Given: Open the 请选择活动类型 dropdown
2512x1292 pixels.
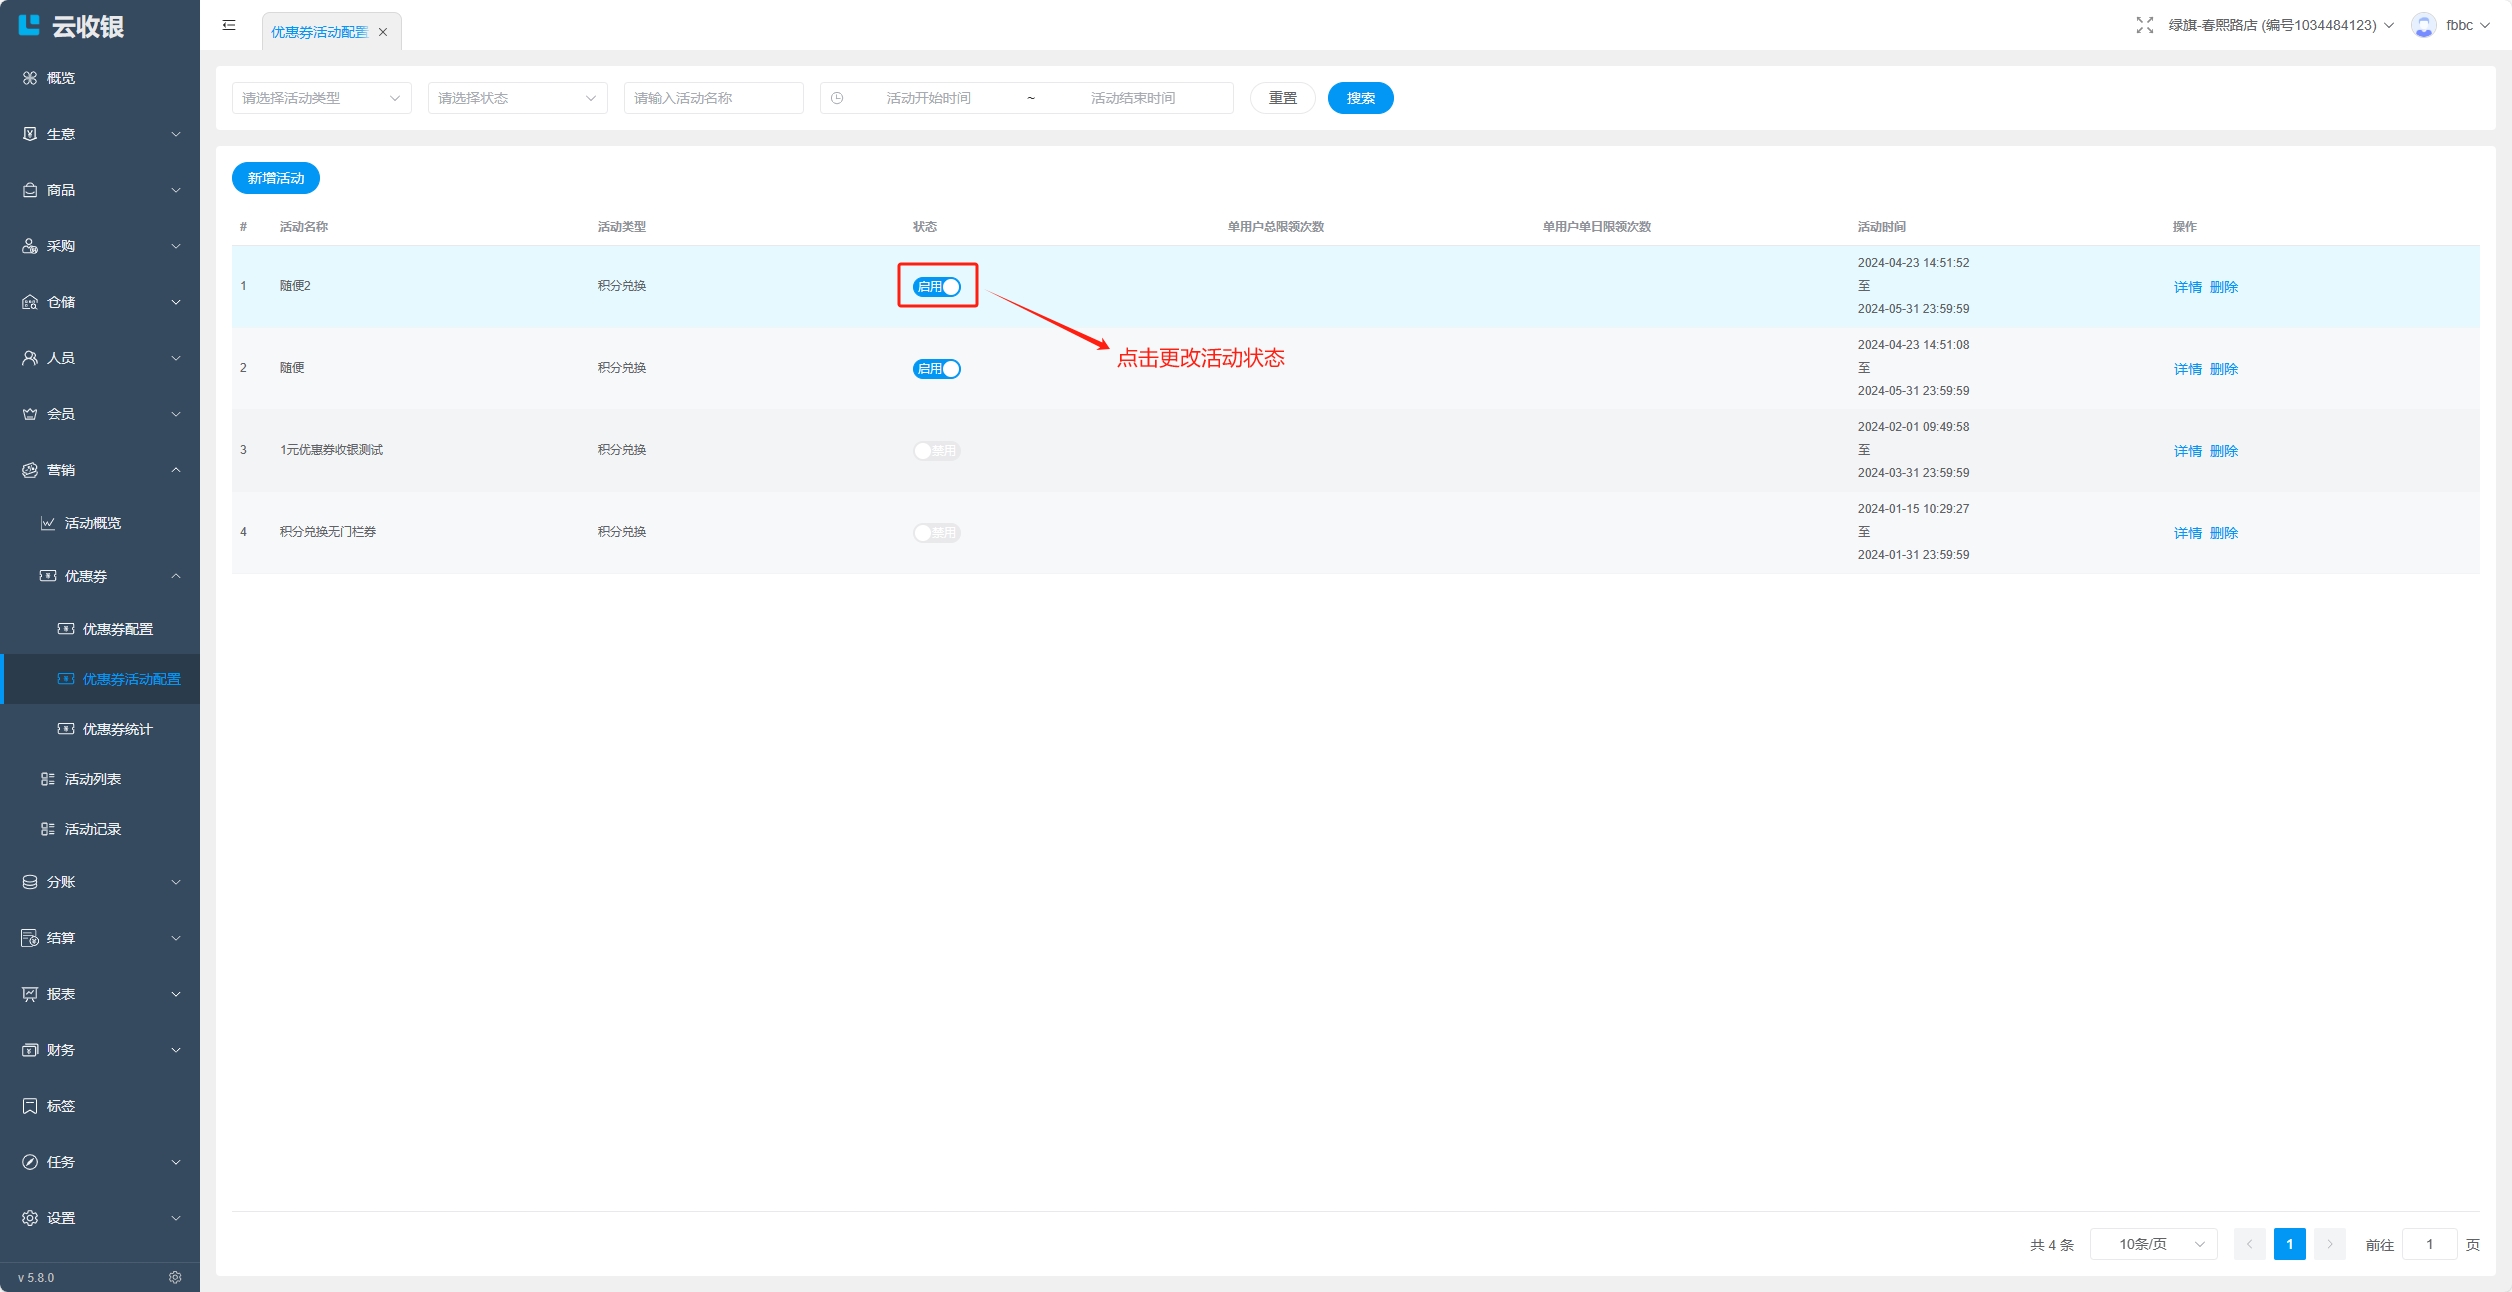Looking at the screenshot, I should 321,98.
